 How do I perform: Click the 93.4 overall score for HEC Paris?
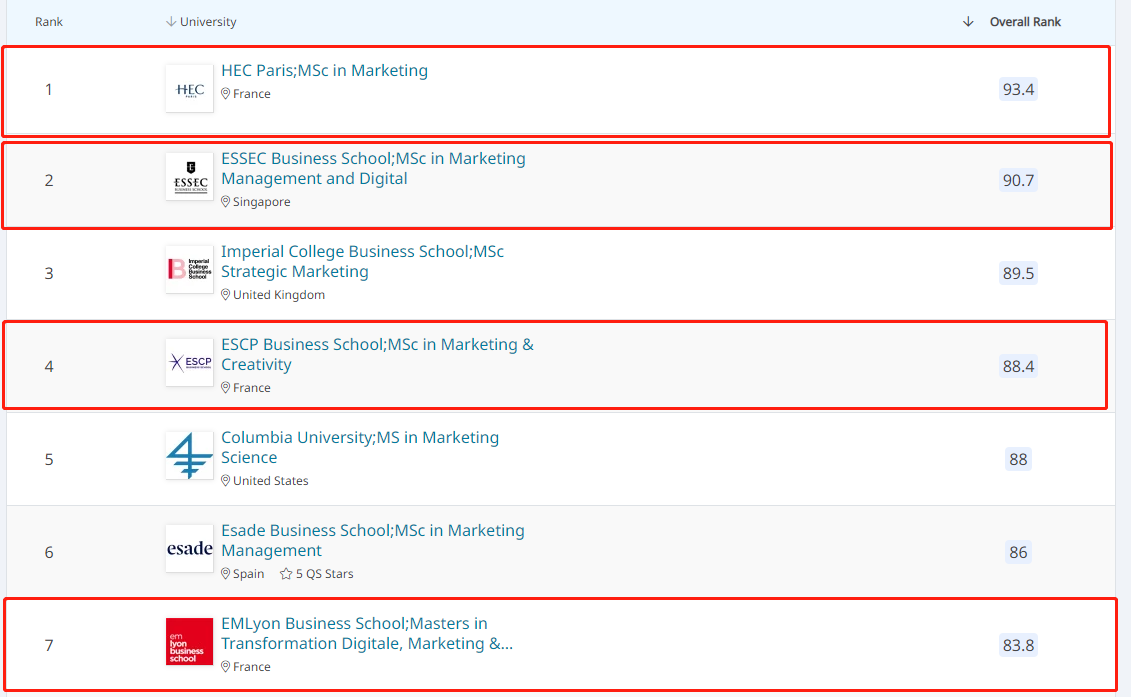coord(1018,89)
